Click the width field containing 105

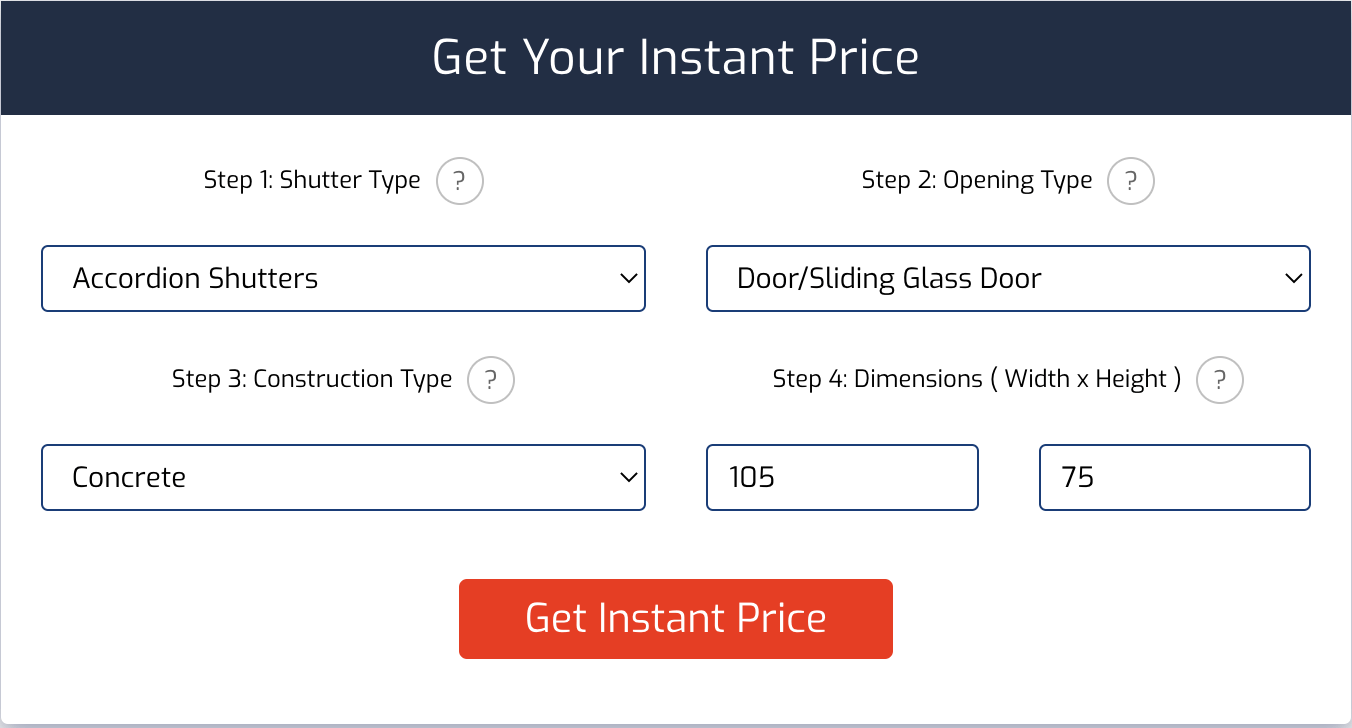pyautogui.click(x=842, y=477)
